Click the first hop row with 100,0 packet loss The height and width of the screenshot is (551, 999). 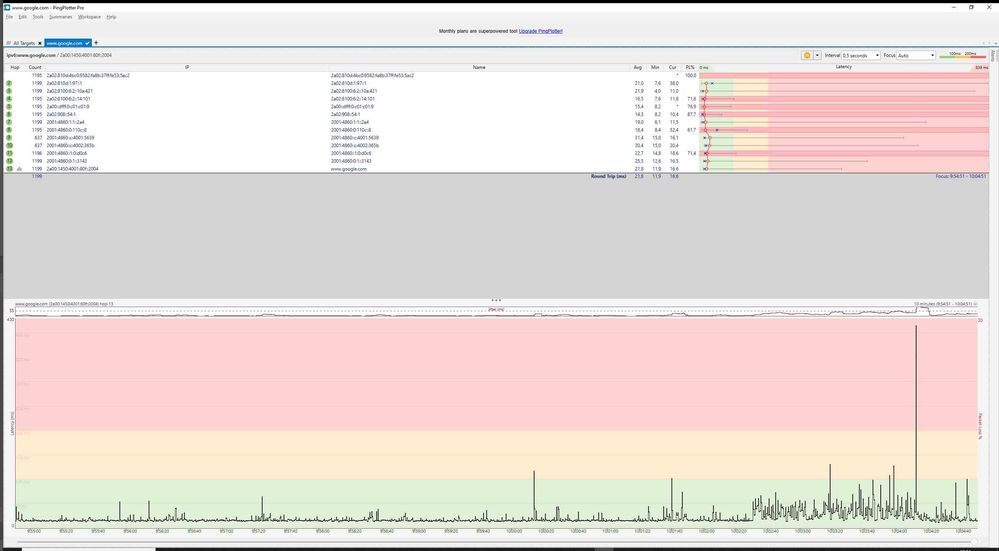pos(496,75)
